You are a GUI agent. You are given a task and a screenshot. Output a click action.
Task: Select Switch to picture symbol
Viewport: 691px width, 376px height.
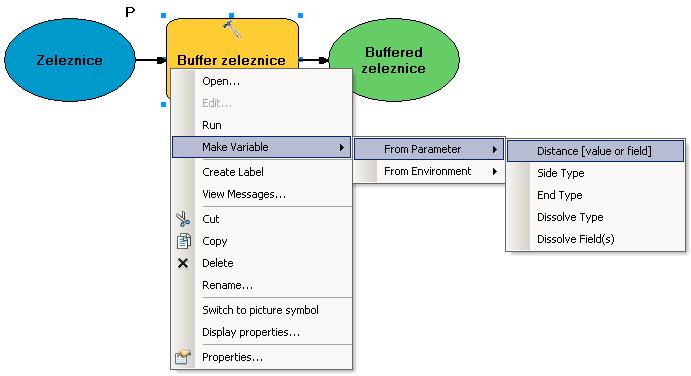(262, 310)
